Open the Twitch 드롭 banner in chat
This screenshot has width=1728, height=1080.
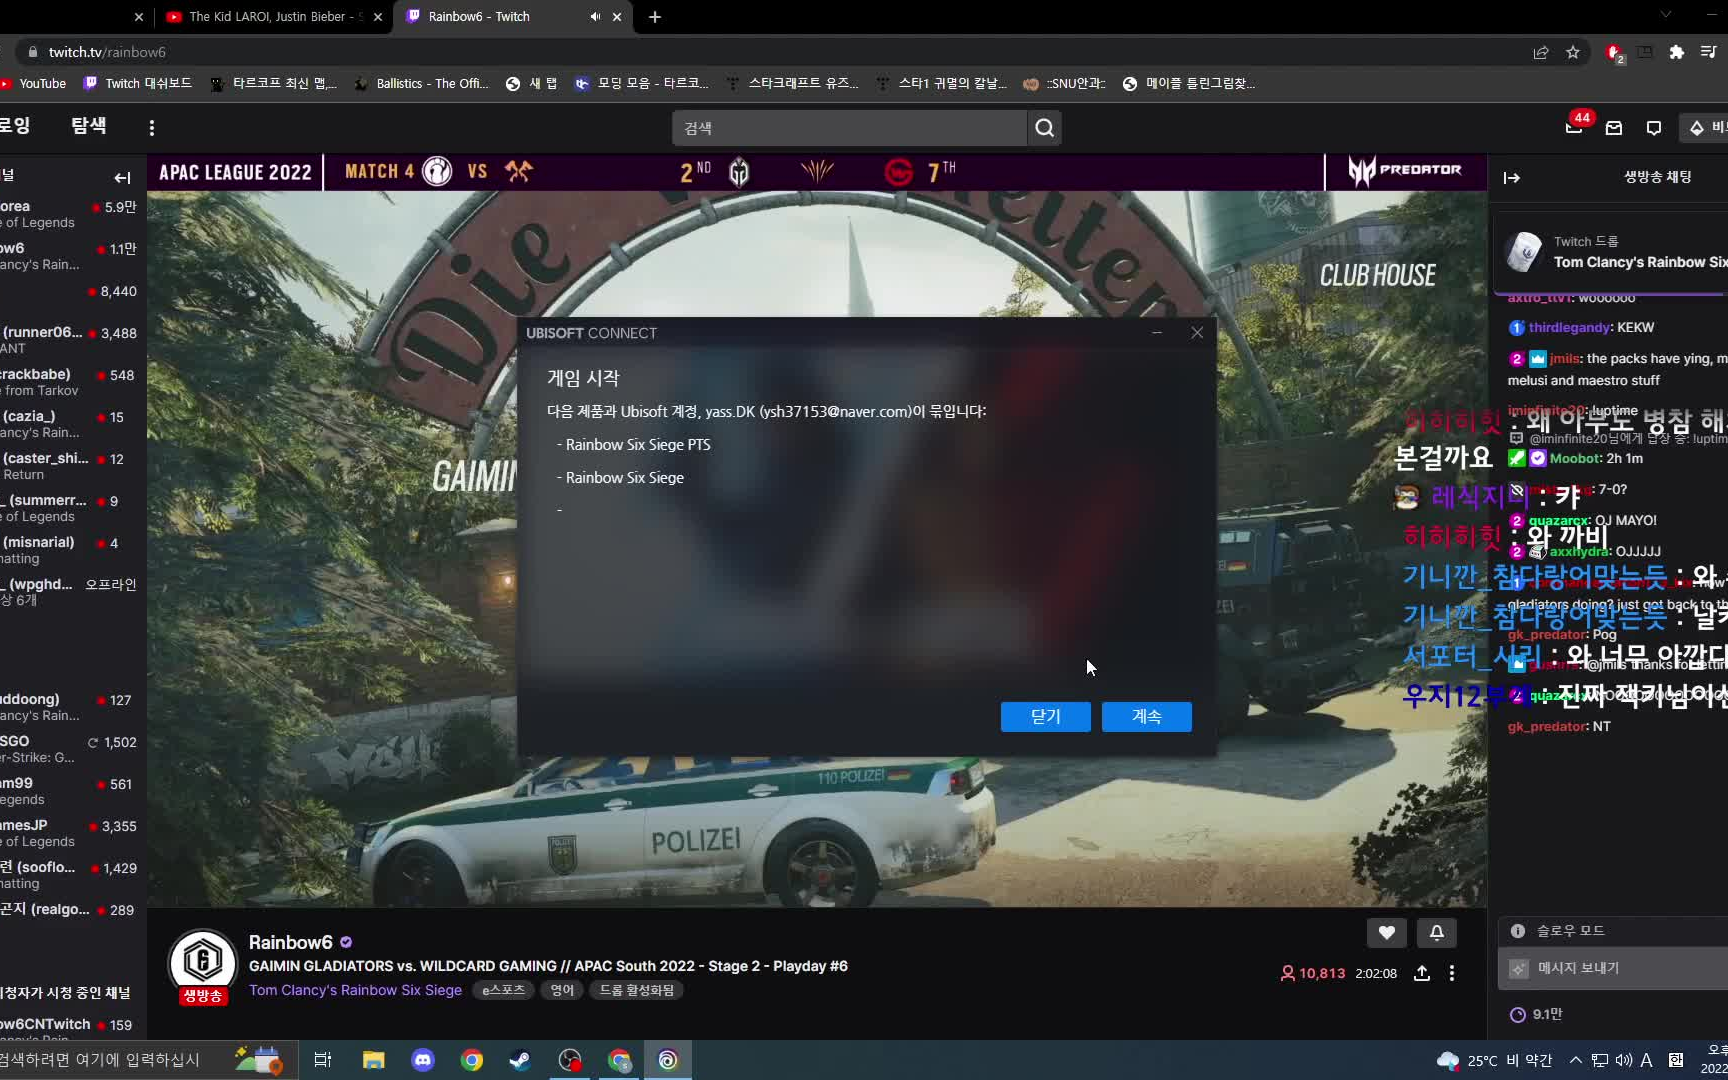[1612, 252]
